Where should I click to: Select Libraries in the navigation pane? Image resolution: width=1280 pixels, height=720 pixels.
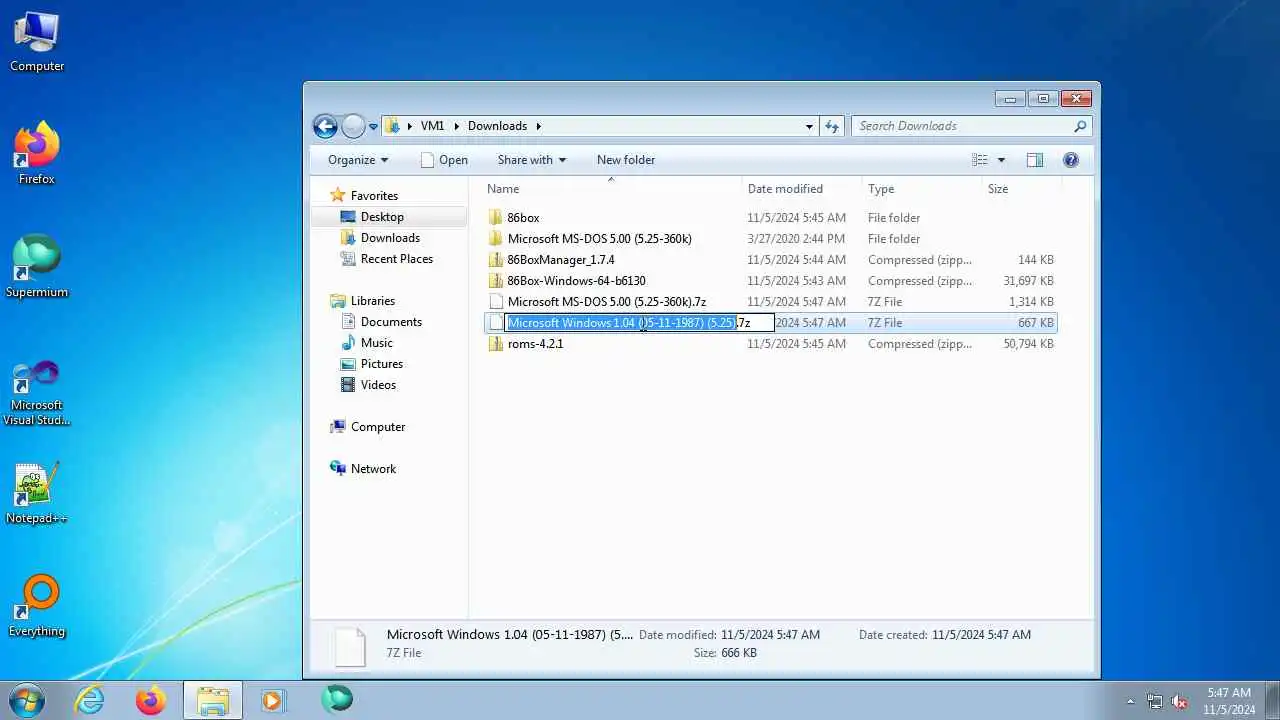pos(372,301)
